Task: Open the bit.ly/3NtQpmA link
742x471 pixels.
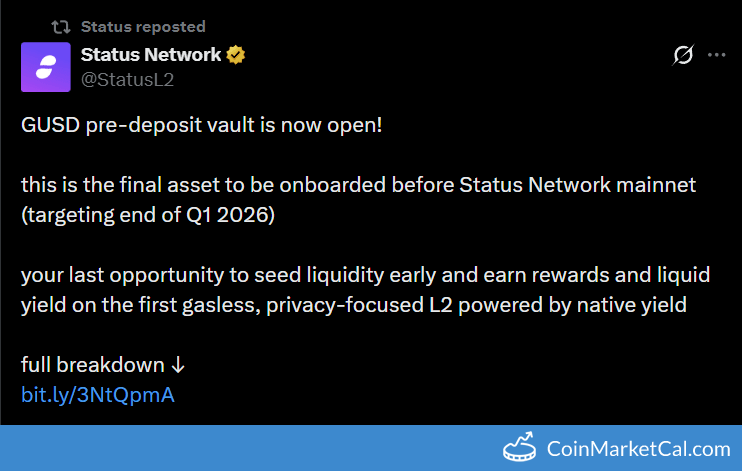Action: 98,394
